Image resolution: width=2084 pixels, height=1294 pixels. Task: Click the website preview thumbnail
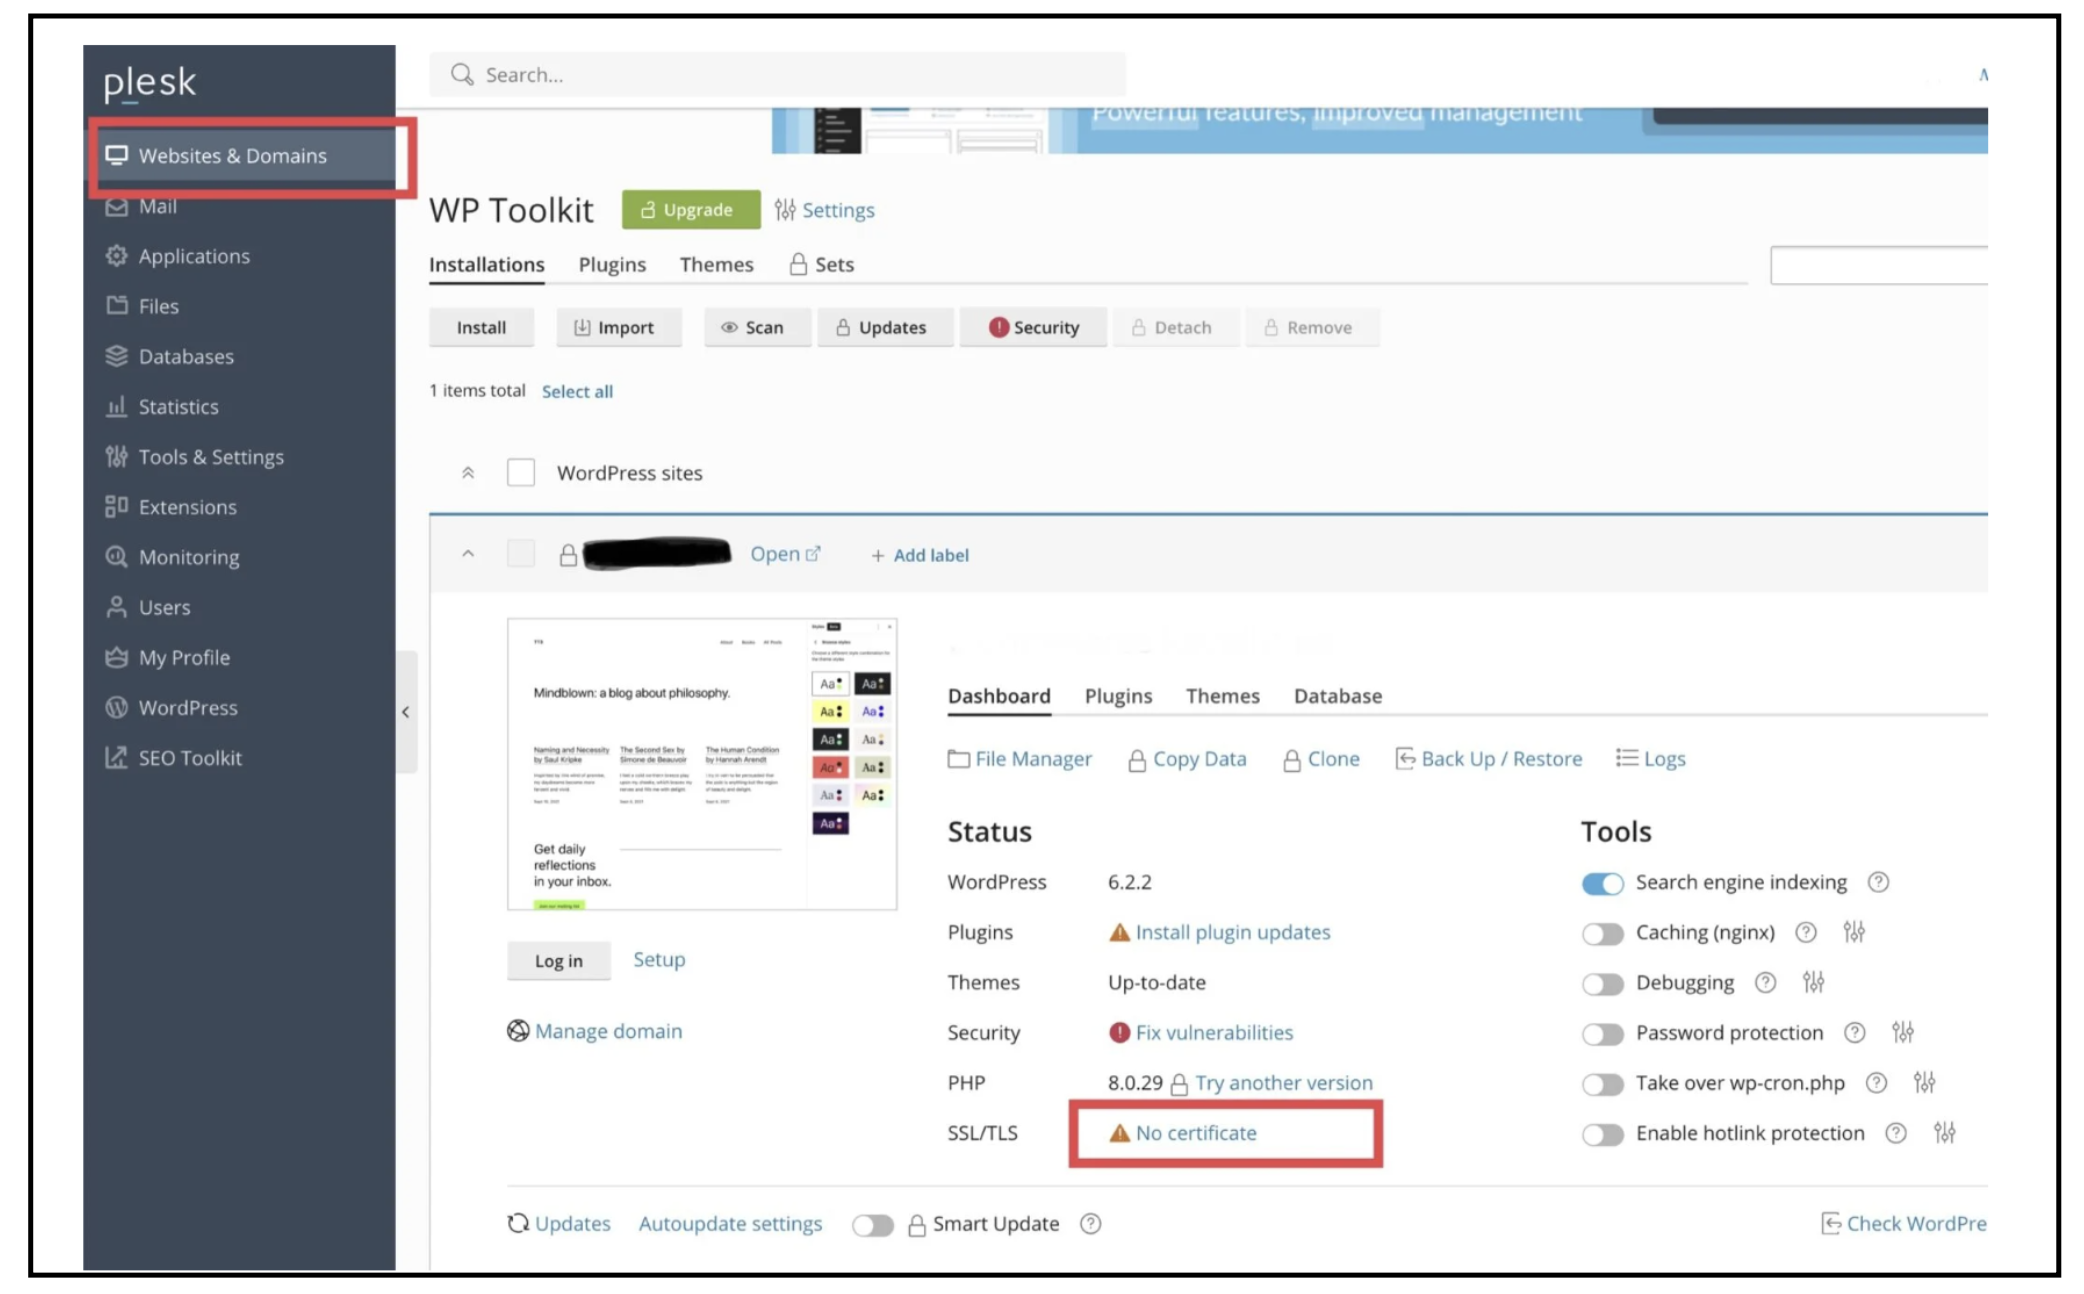pyautogui.click(x=701, y=764)
